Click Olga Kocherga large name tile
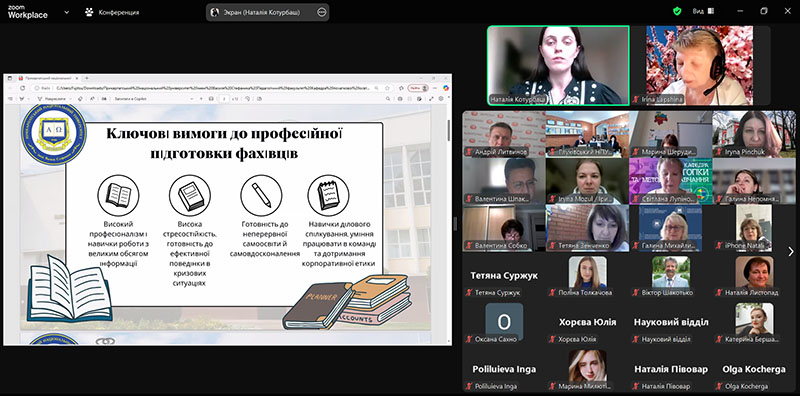This screenshot has width=800, height=396. tap(754, 369)
